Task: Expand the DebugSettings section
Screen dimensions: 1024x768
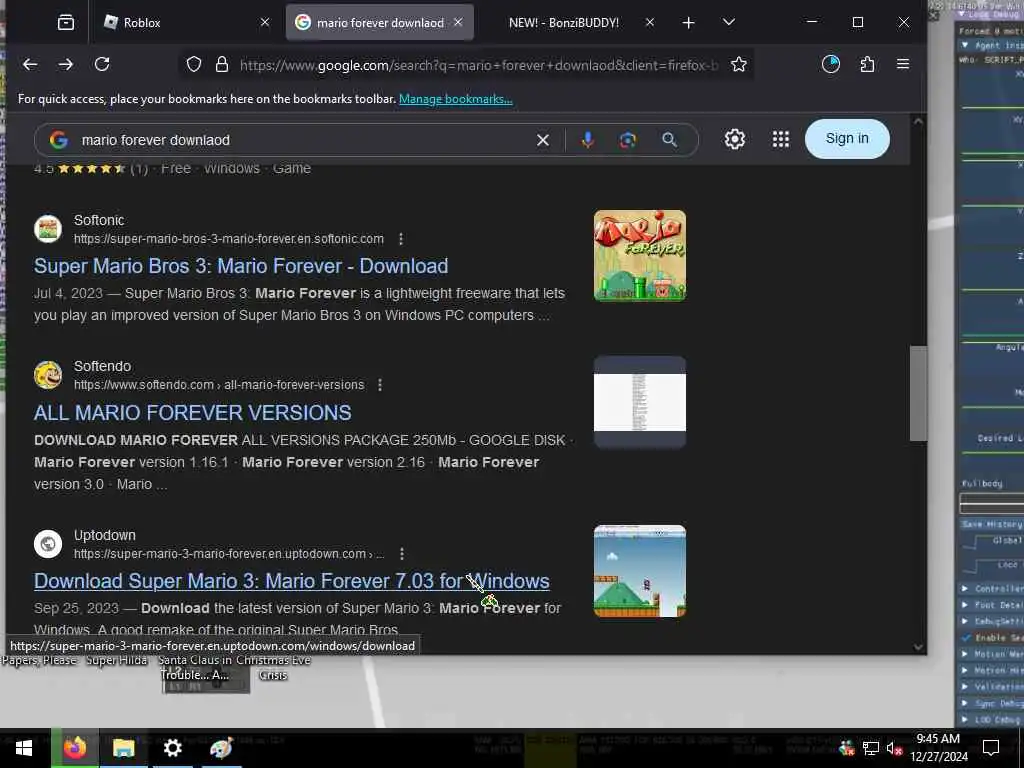Action: point(965,621)
